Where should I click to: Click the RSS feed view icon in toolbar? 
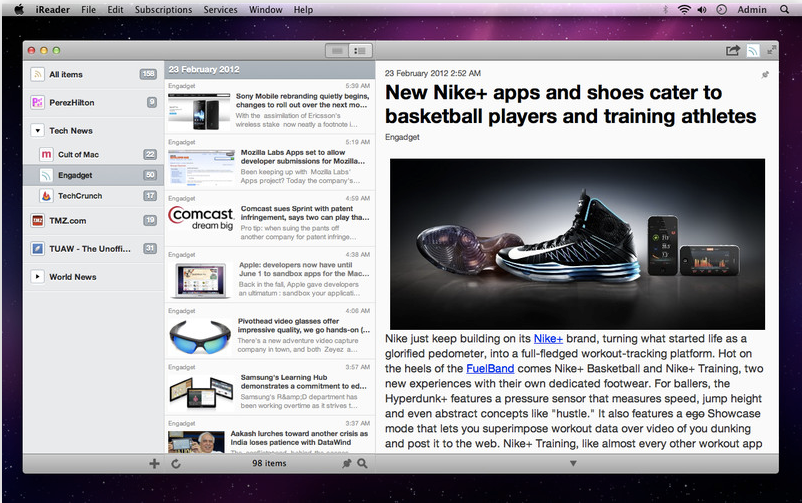752,50
